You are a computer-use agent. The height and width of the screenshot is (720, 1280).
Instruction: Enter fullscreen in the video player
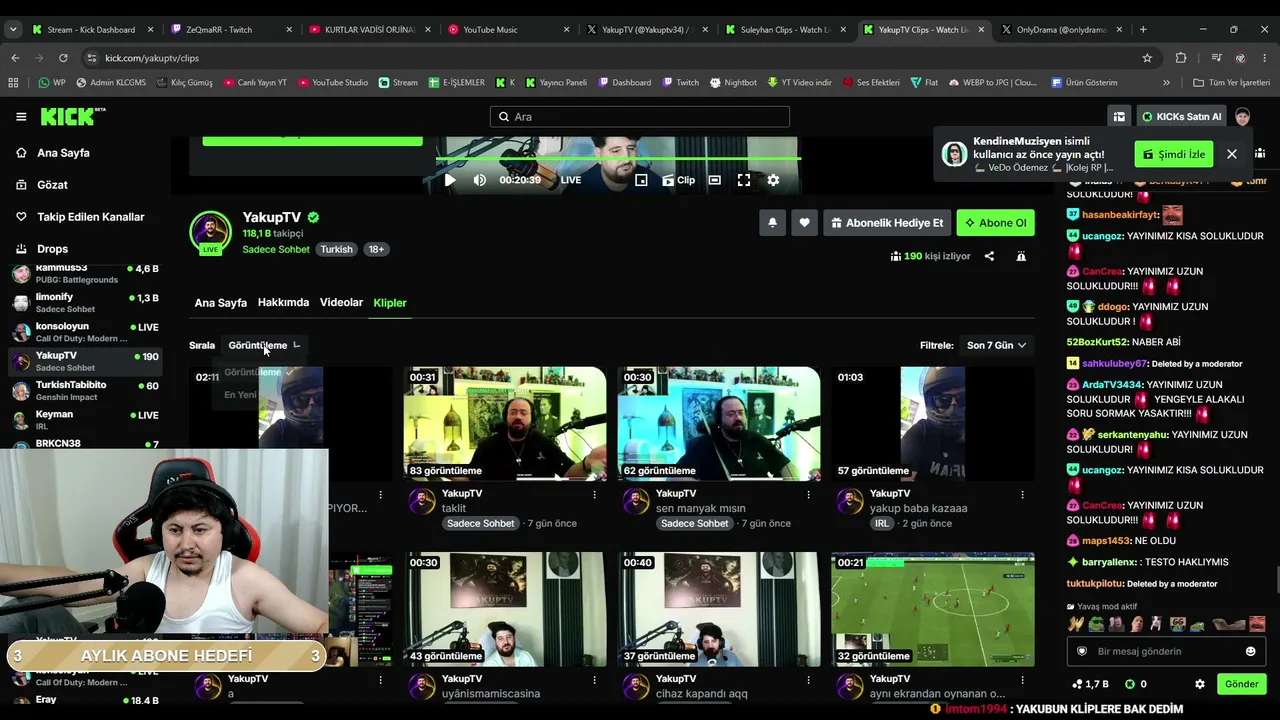click(x=744, y=180)
